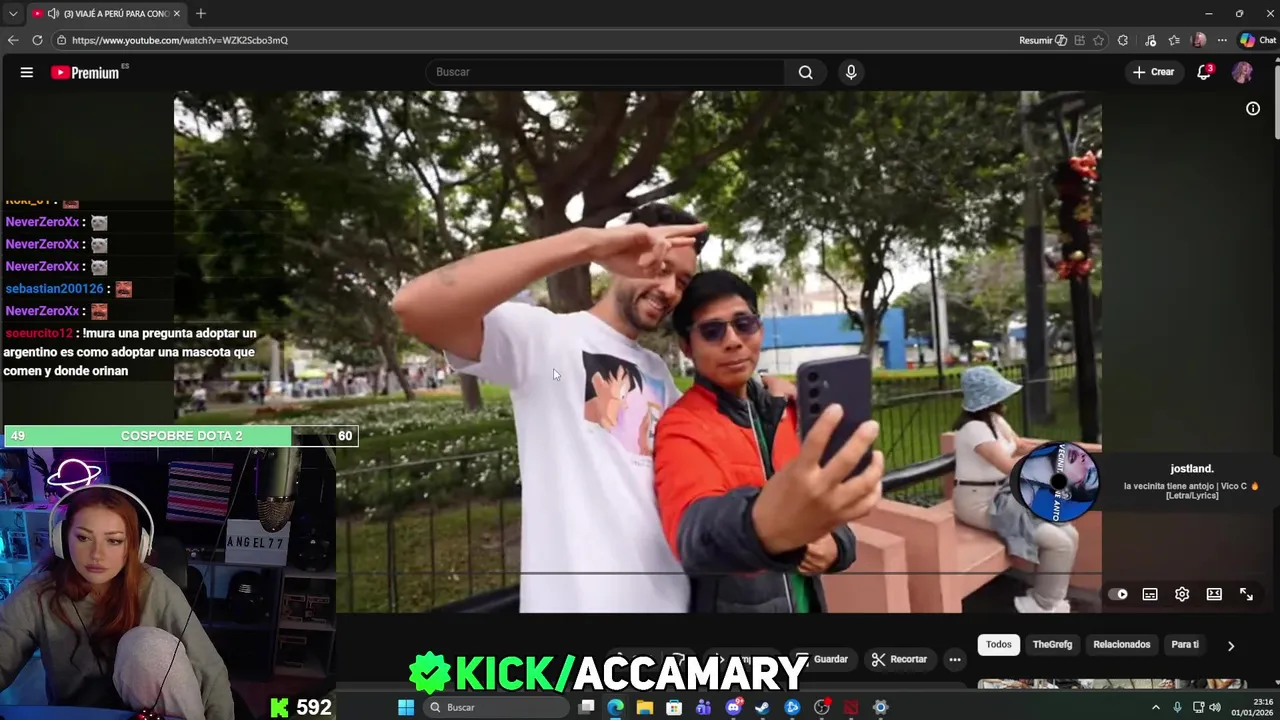Open more actions three-dot menu below video

click(955, 659)
